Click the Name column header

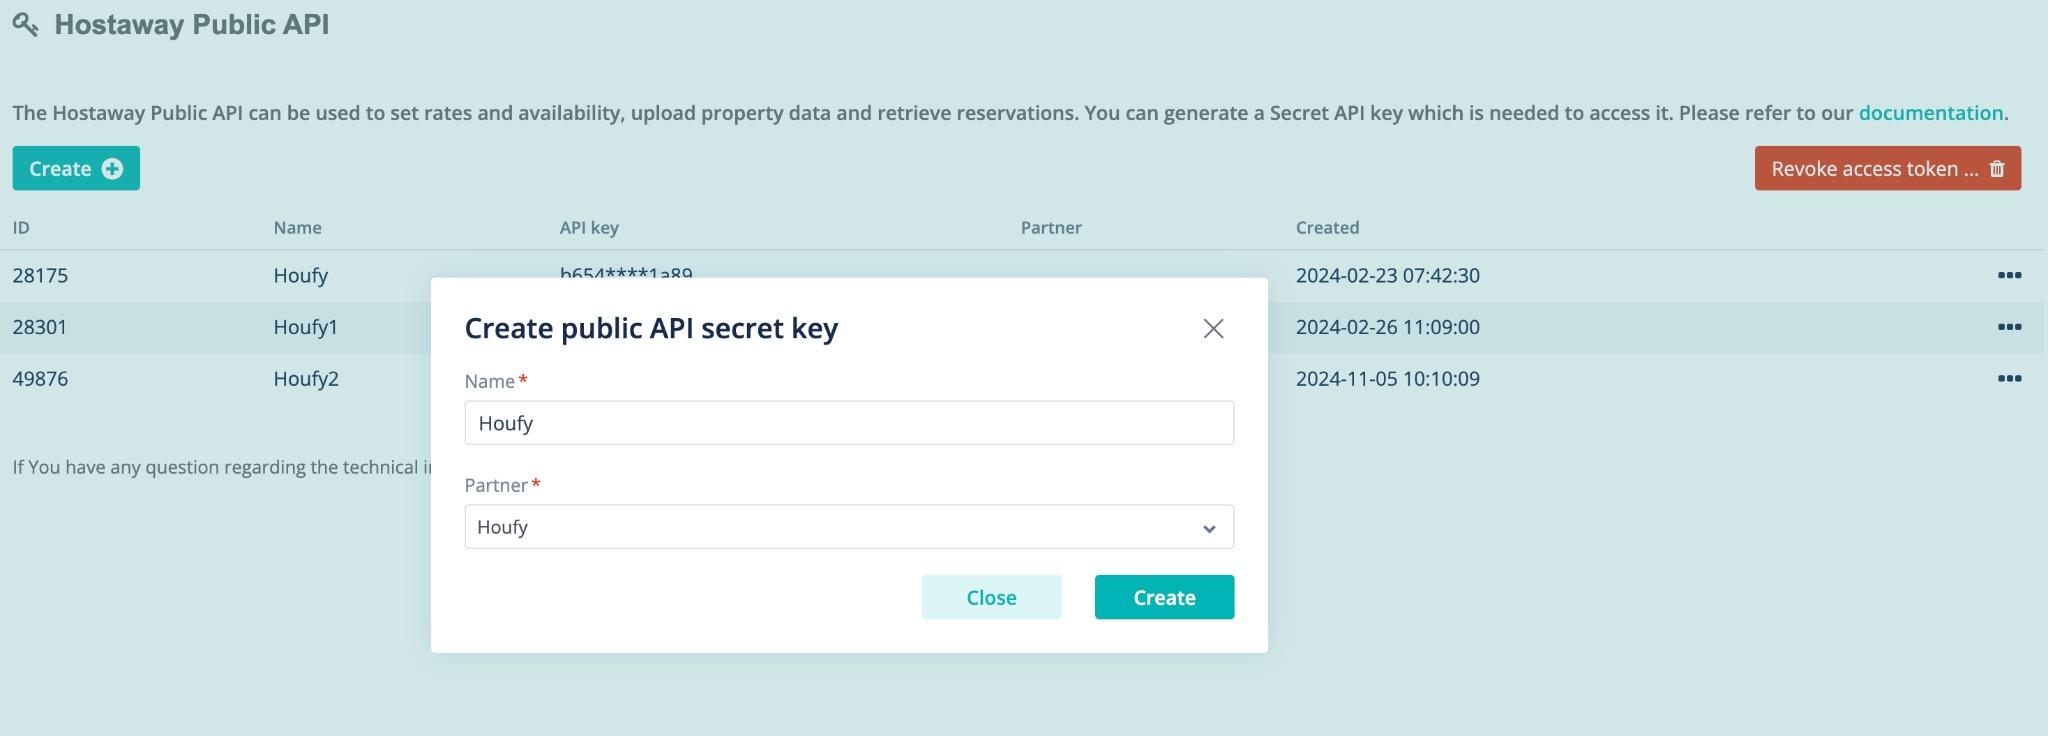coord(297,228)
